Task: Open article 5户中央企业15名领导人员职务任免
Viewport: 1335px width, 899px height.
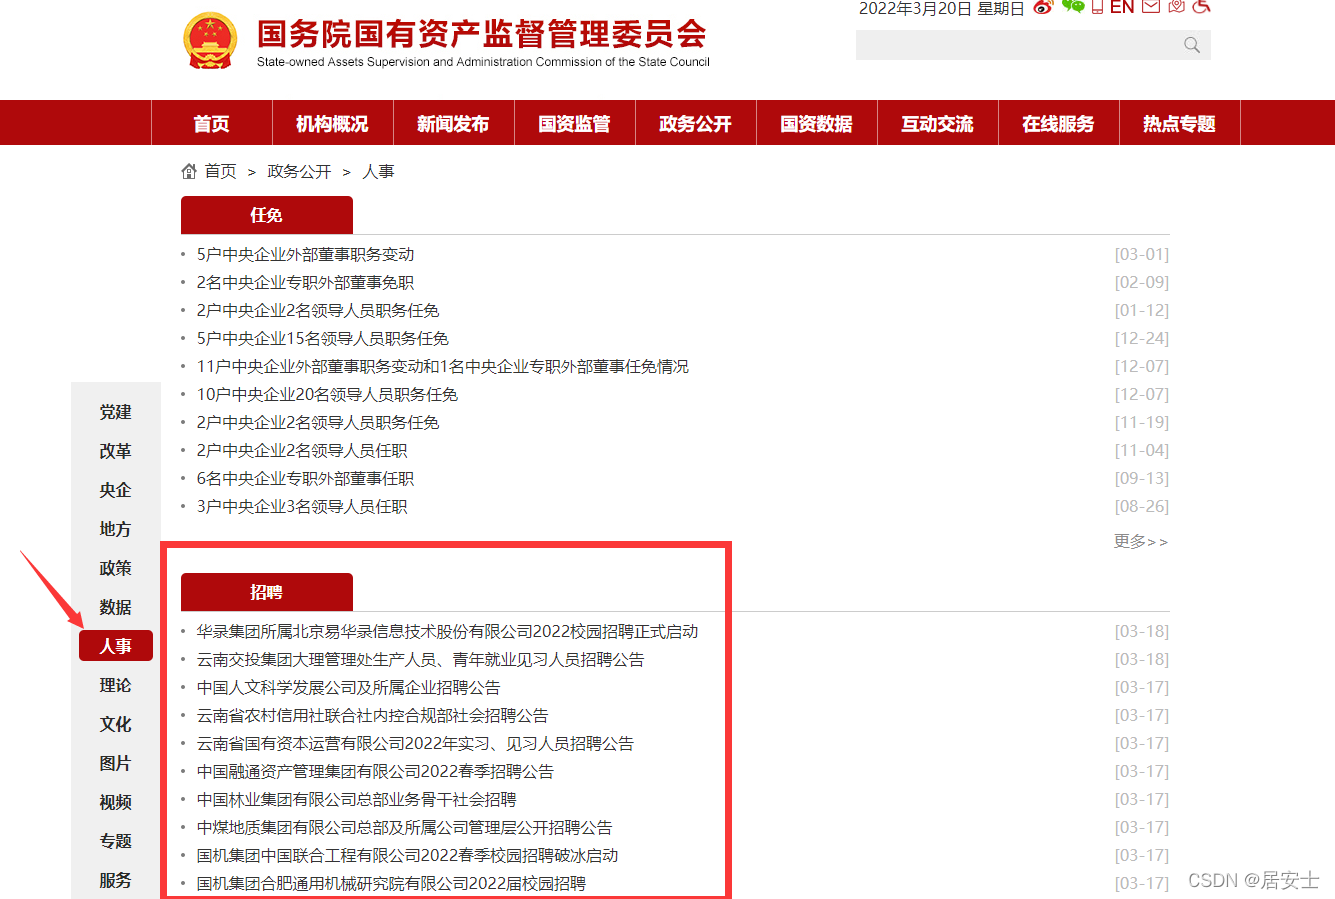Action: coord(323,339)
